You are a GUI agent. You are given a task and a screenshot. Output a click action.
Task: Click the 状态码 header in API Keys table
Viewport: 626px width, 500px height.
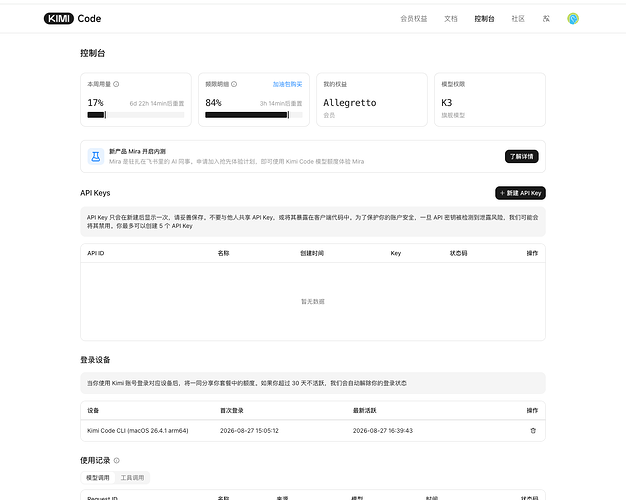(458, 253)
